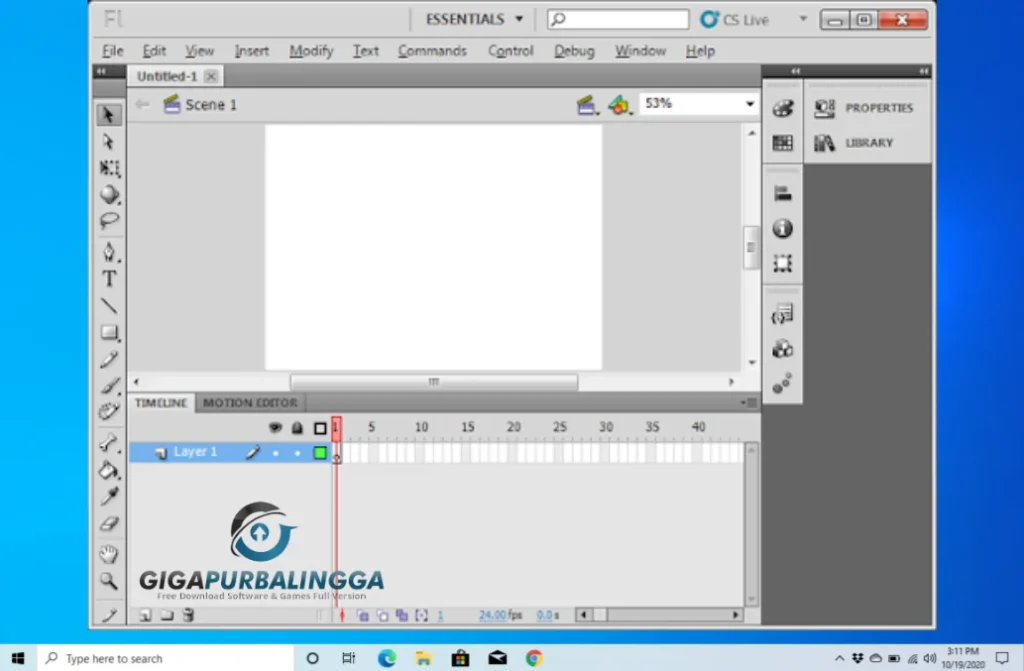This screenshot has width=1024, height=671.
Task: Edit the frame rate value of 24.00 fps
Action: 491,615
